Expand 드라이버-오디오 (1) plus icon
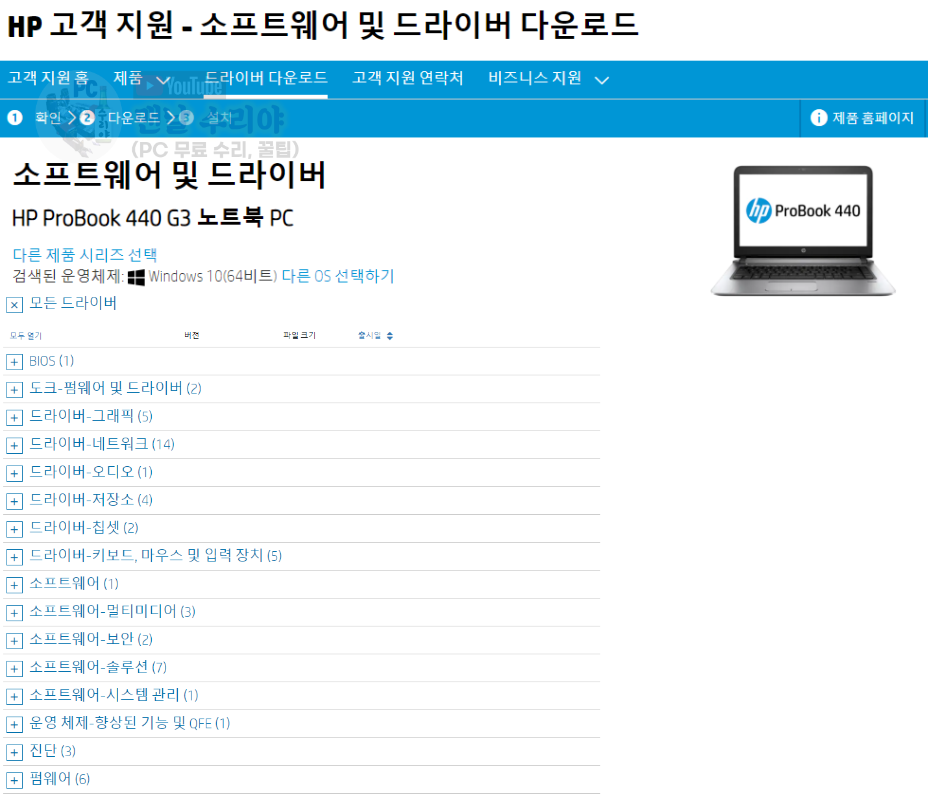Image resolution: width=928 pixels, height=799 pixels. [x=14, y=473]
